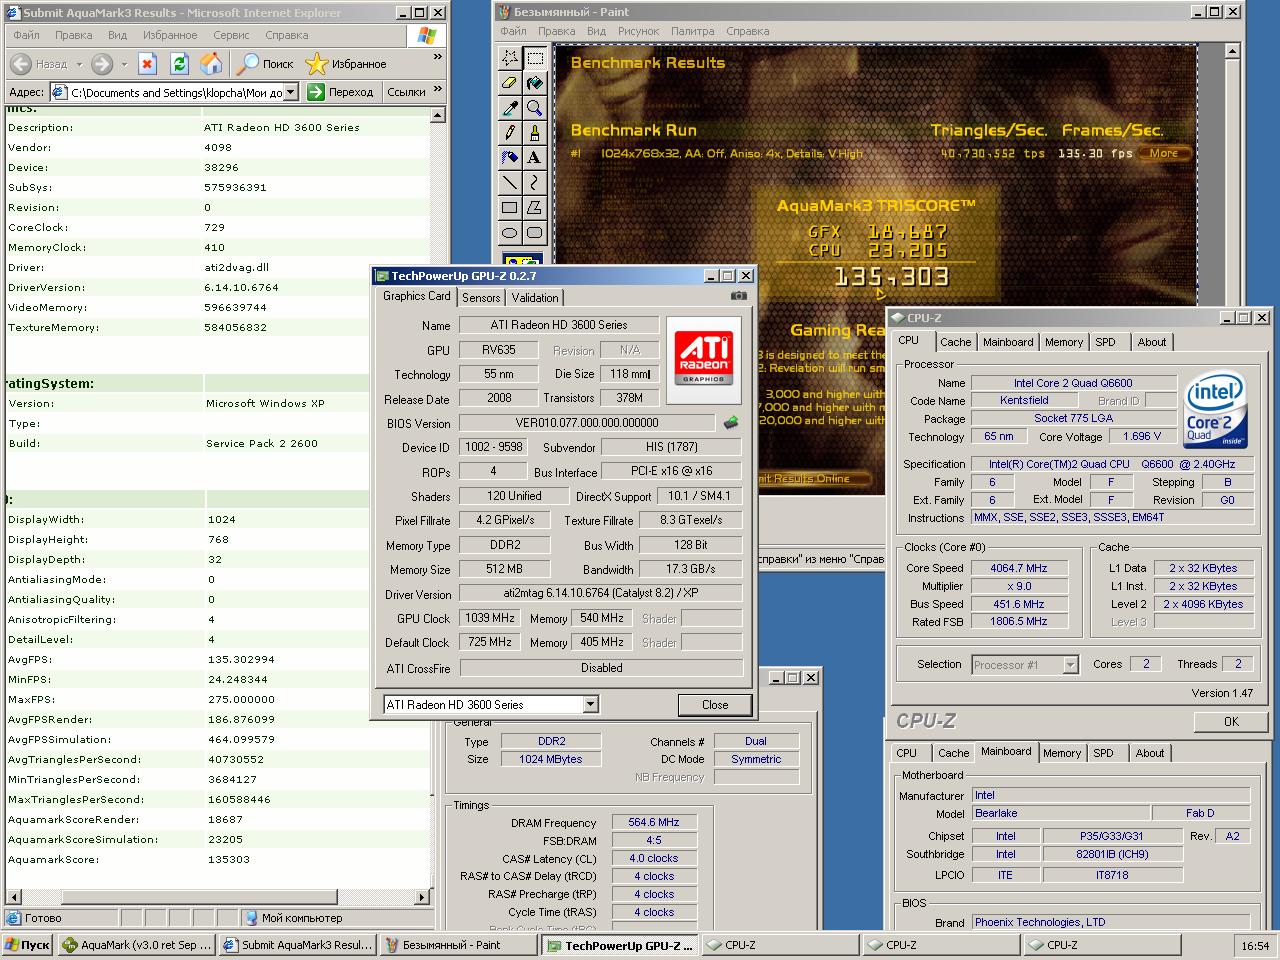Expand the hidden IE toolbar buttons chevron

[437, 58]
